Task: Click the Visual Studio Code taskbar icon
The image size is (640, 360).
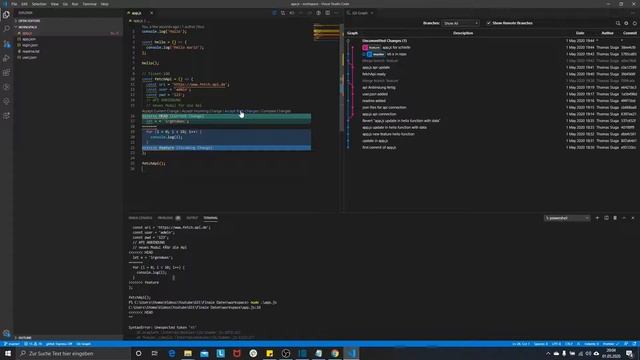Action: [351, 353]
